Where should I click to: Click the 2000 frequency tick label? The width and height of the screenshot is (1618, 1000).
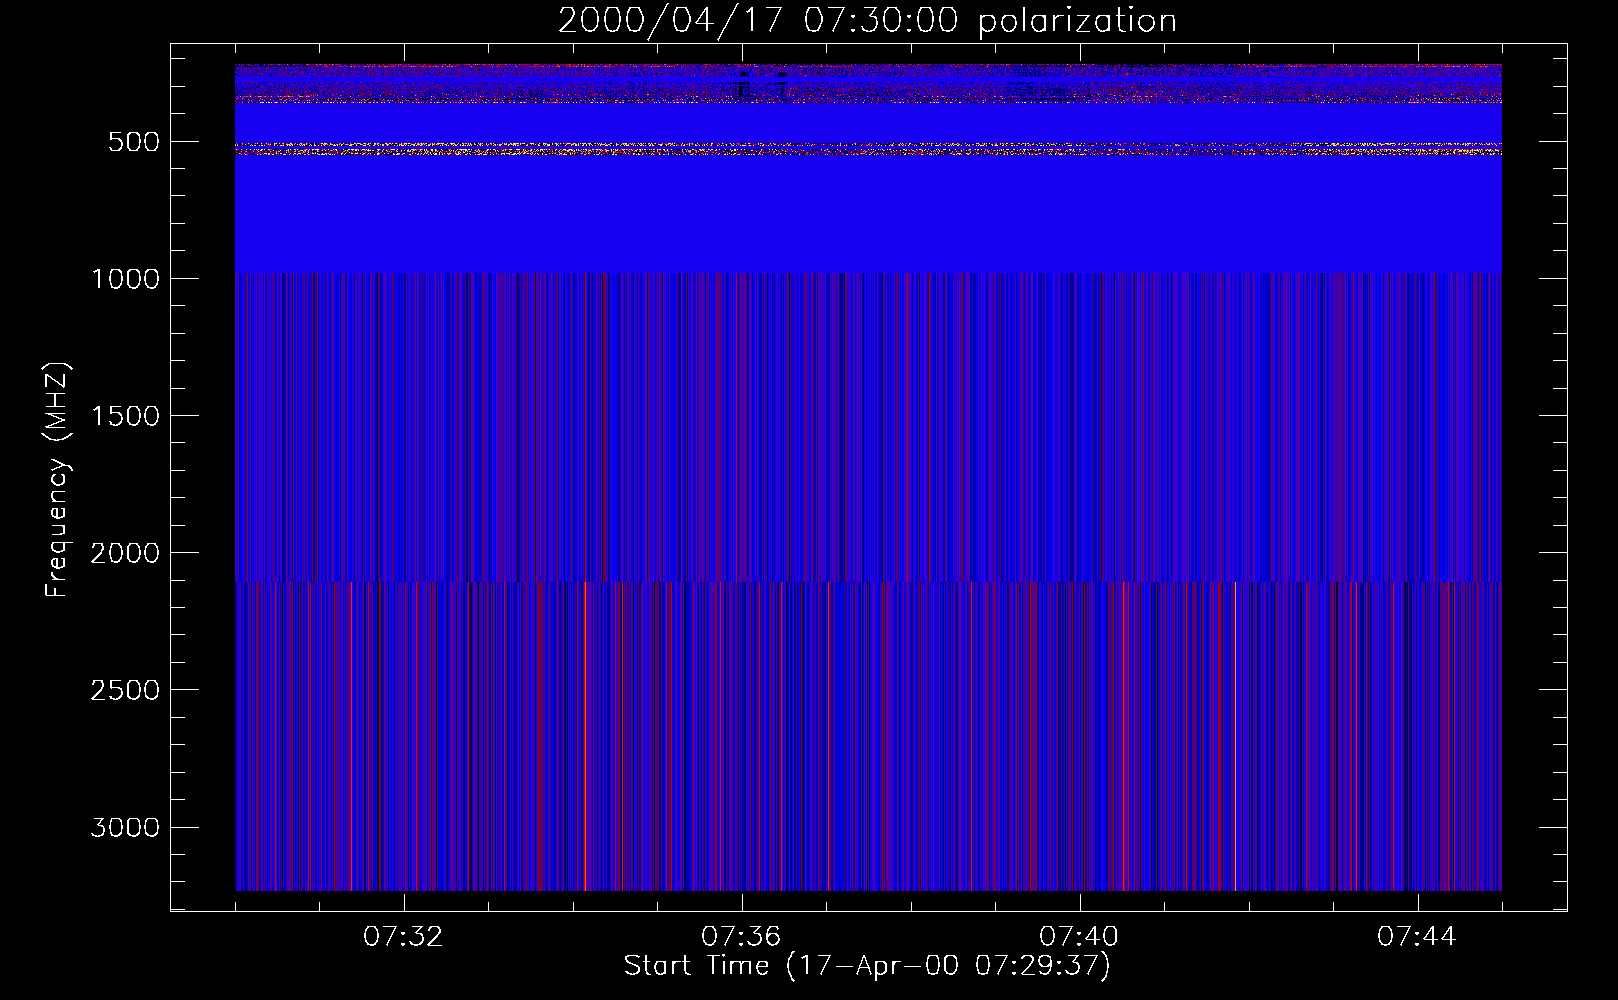125,553
